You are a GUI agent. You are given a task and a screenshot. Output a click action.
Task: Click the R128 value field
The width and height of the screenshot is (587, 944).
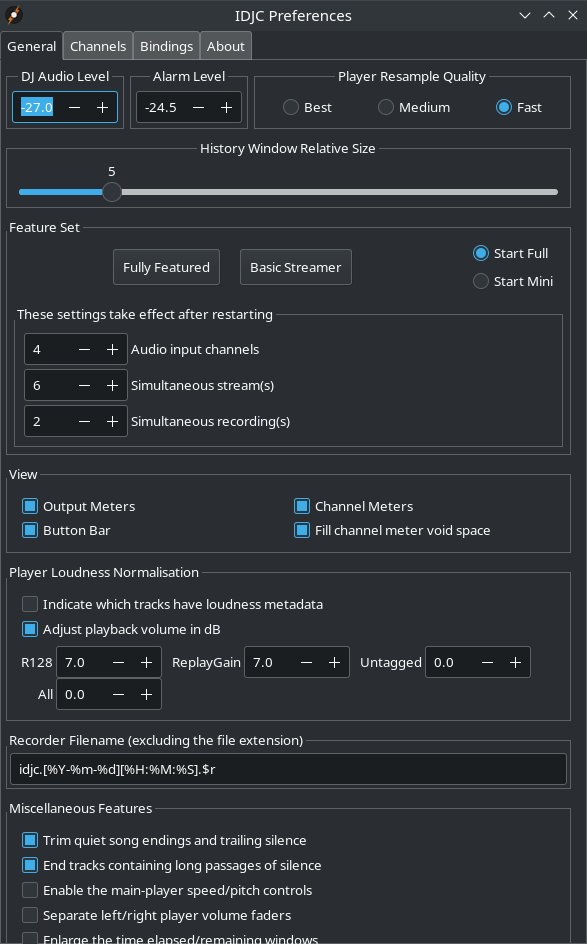click(x=81, y=662)
